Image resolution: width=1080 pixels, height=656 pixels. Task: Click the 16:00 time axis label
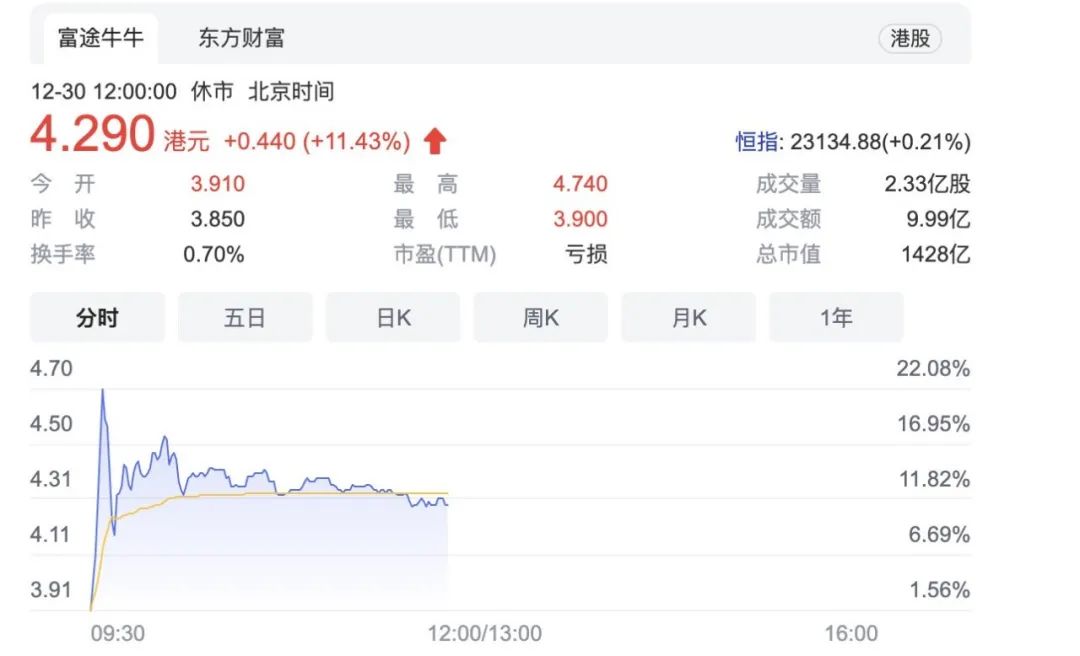coord(851,633)
